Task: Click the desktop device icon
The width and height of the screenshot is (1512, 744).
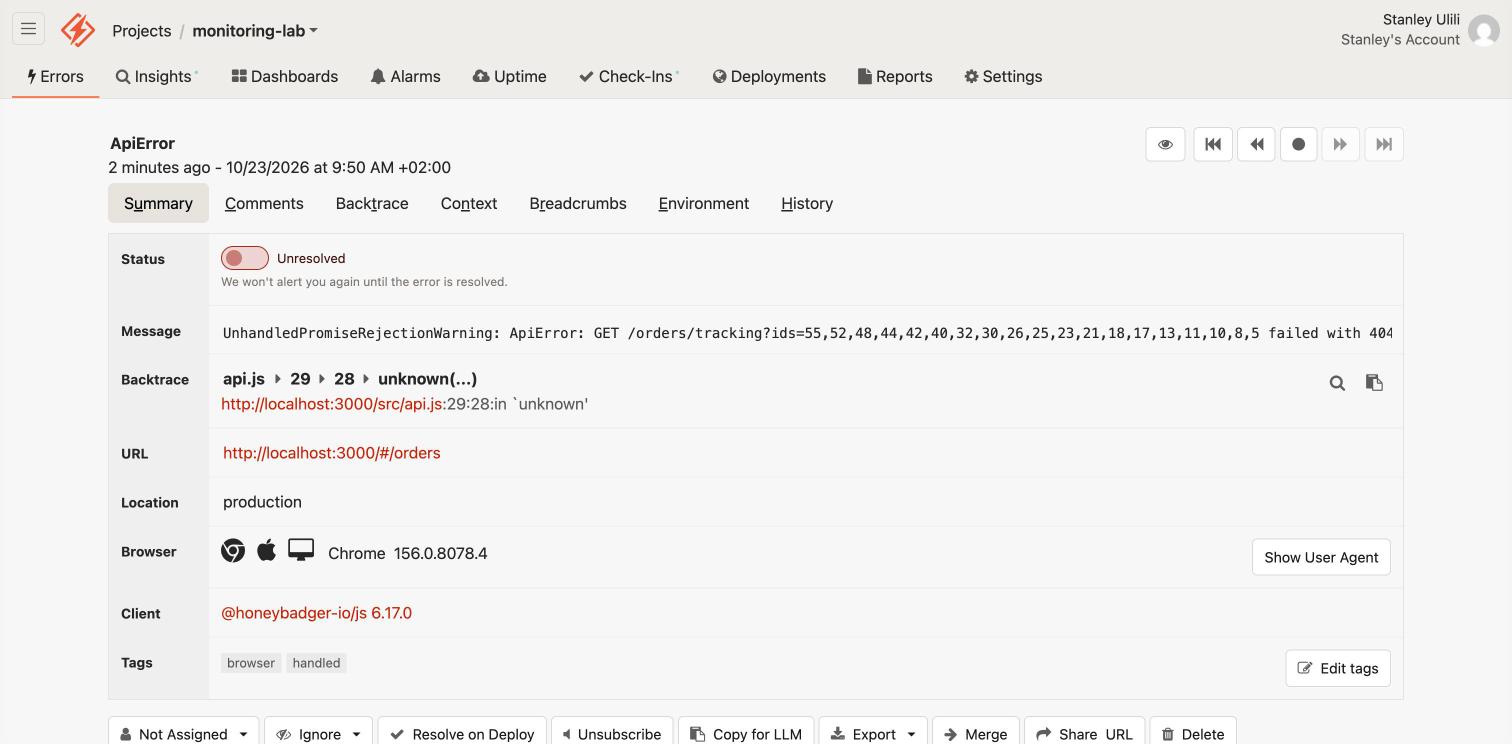Action: (301, 550)
